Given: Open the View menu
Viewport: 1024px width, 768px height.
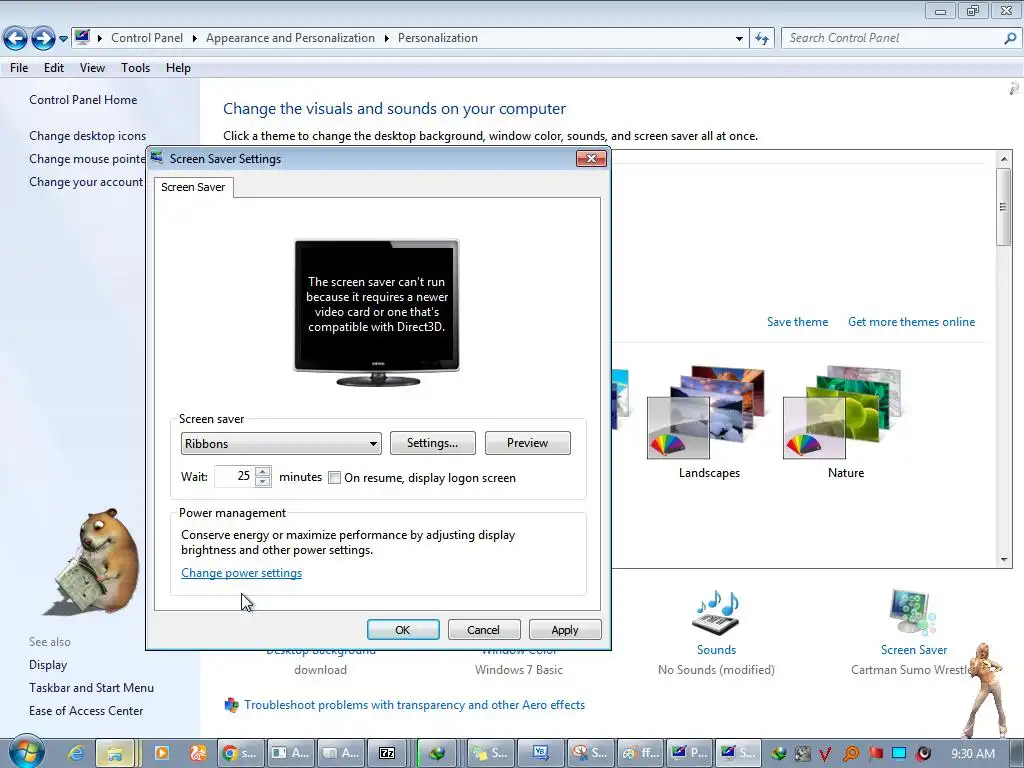Looking at the screenshot, I should (92, 68).
